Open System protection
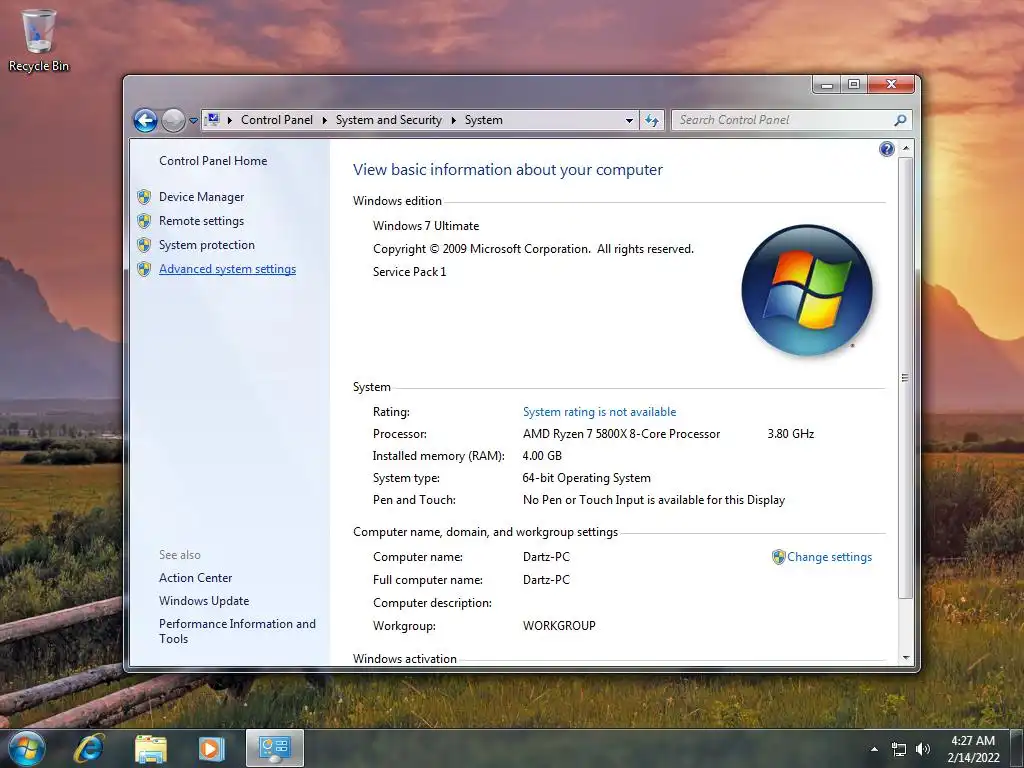The height and width of the screenshot is (768, 1024). [206, 245]
